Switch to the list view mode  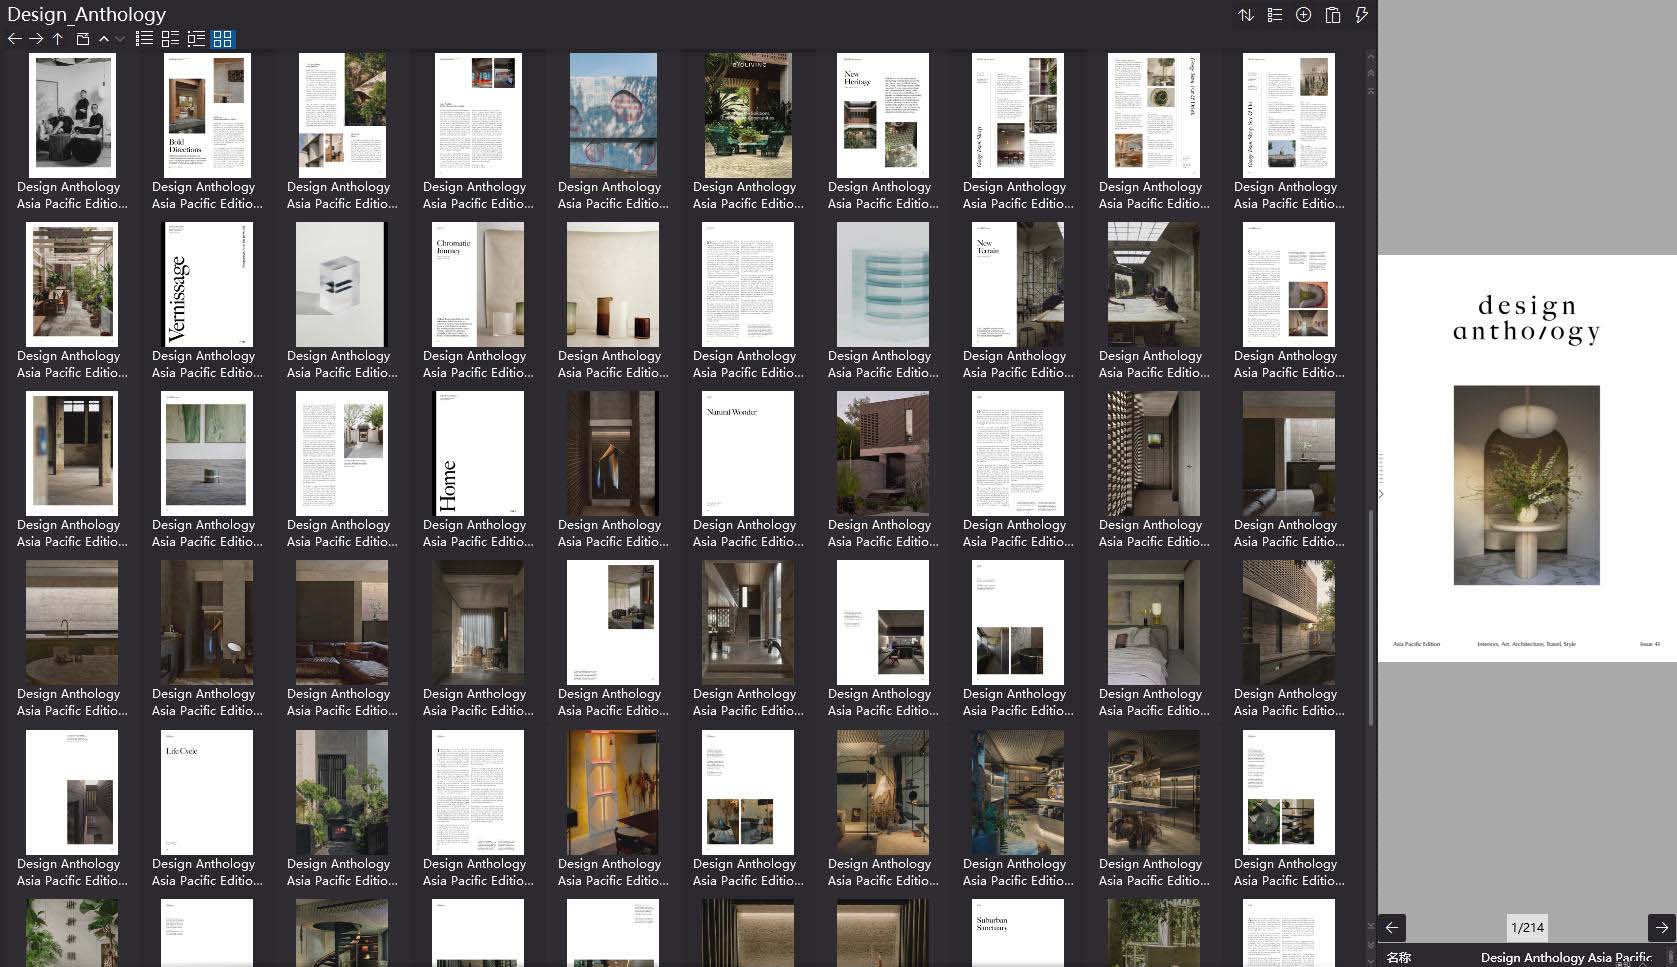144,38
